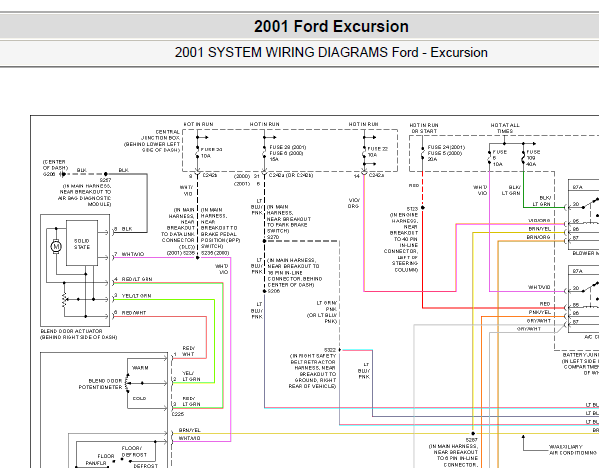Click the 'S206' splice label

pyautogui.click(x=274, y=291)
